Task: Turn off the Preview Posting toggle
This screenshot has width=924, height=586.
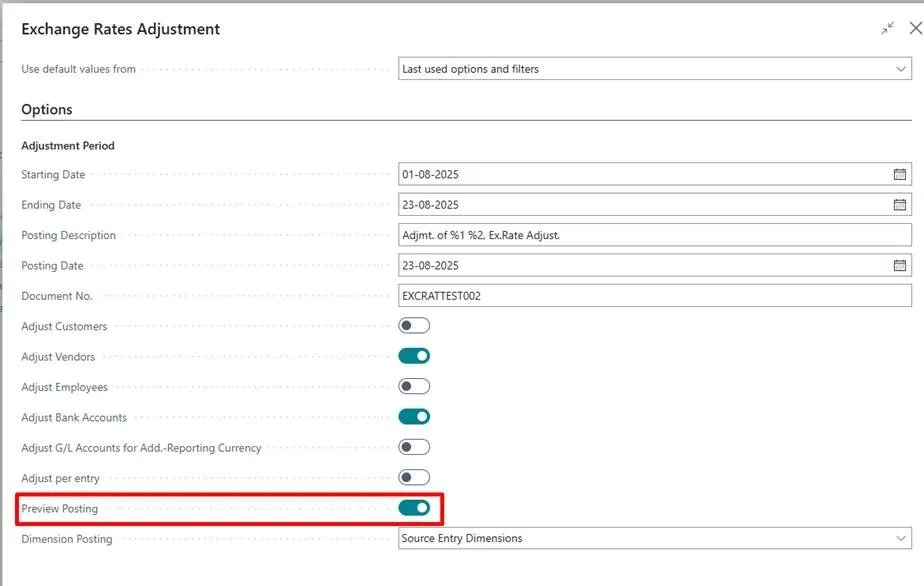Action: coord(414,508)
